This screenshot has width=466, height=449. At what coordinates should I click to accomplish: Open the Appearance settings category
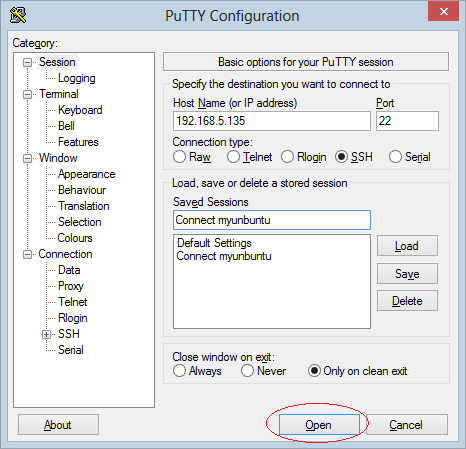[x=87, y=174]
